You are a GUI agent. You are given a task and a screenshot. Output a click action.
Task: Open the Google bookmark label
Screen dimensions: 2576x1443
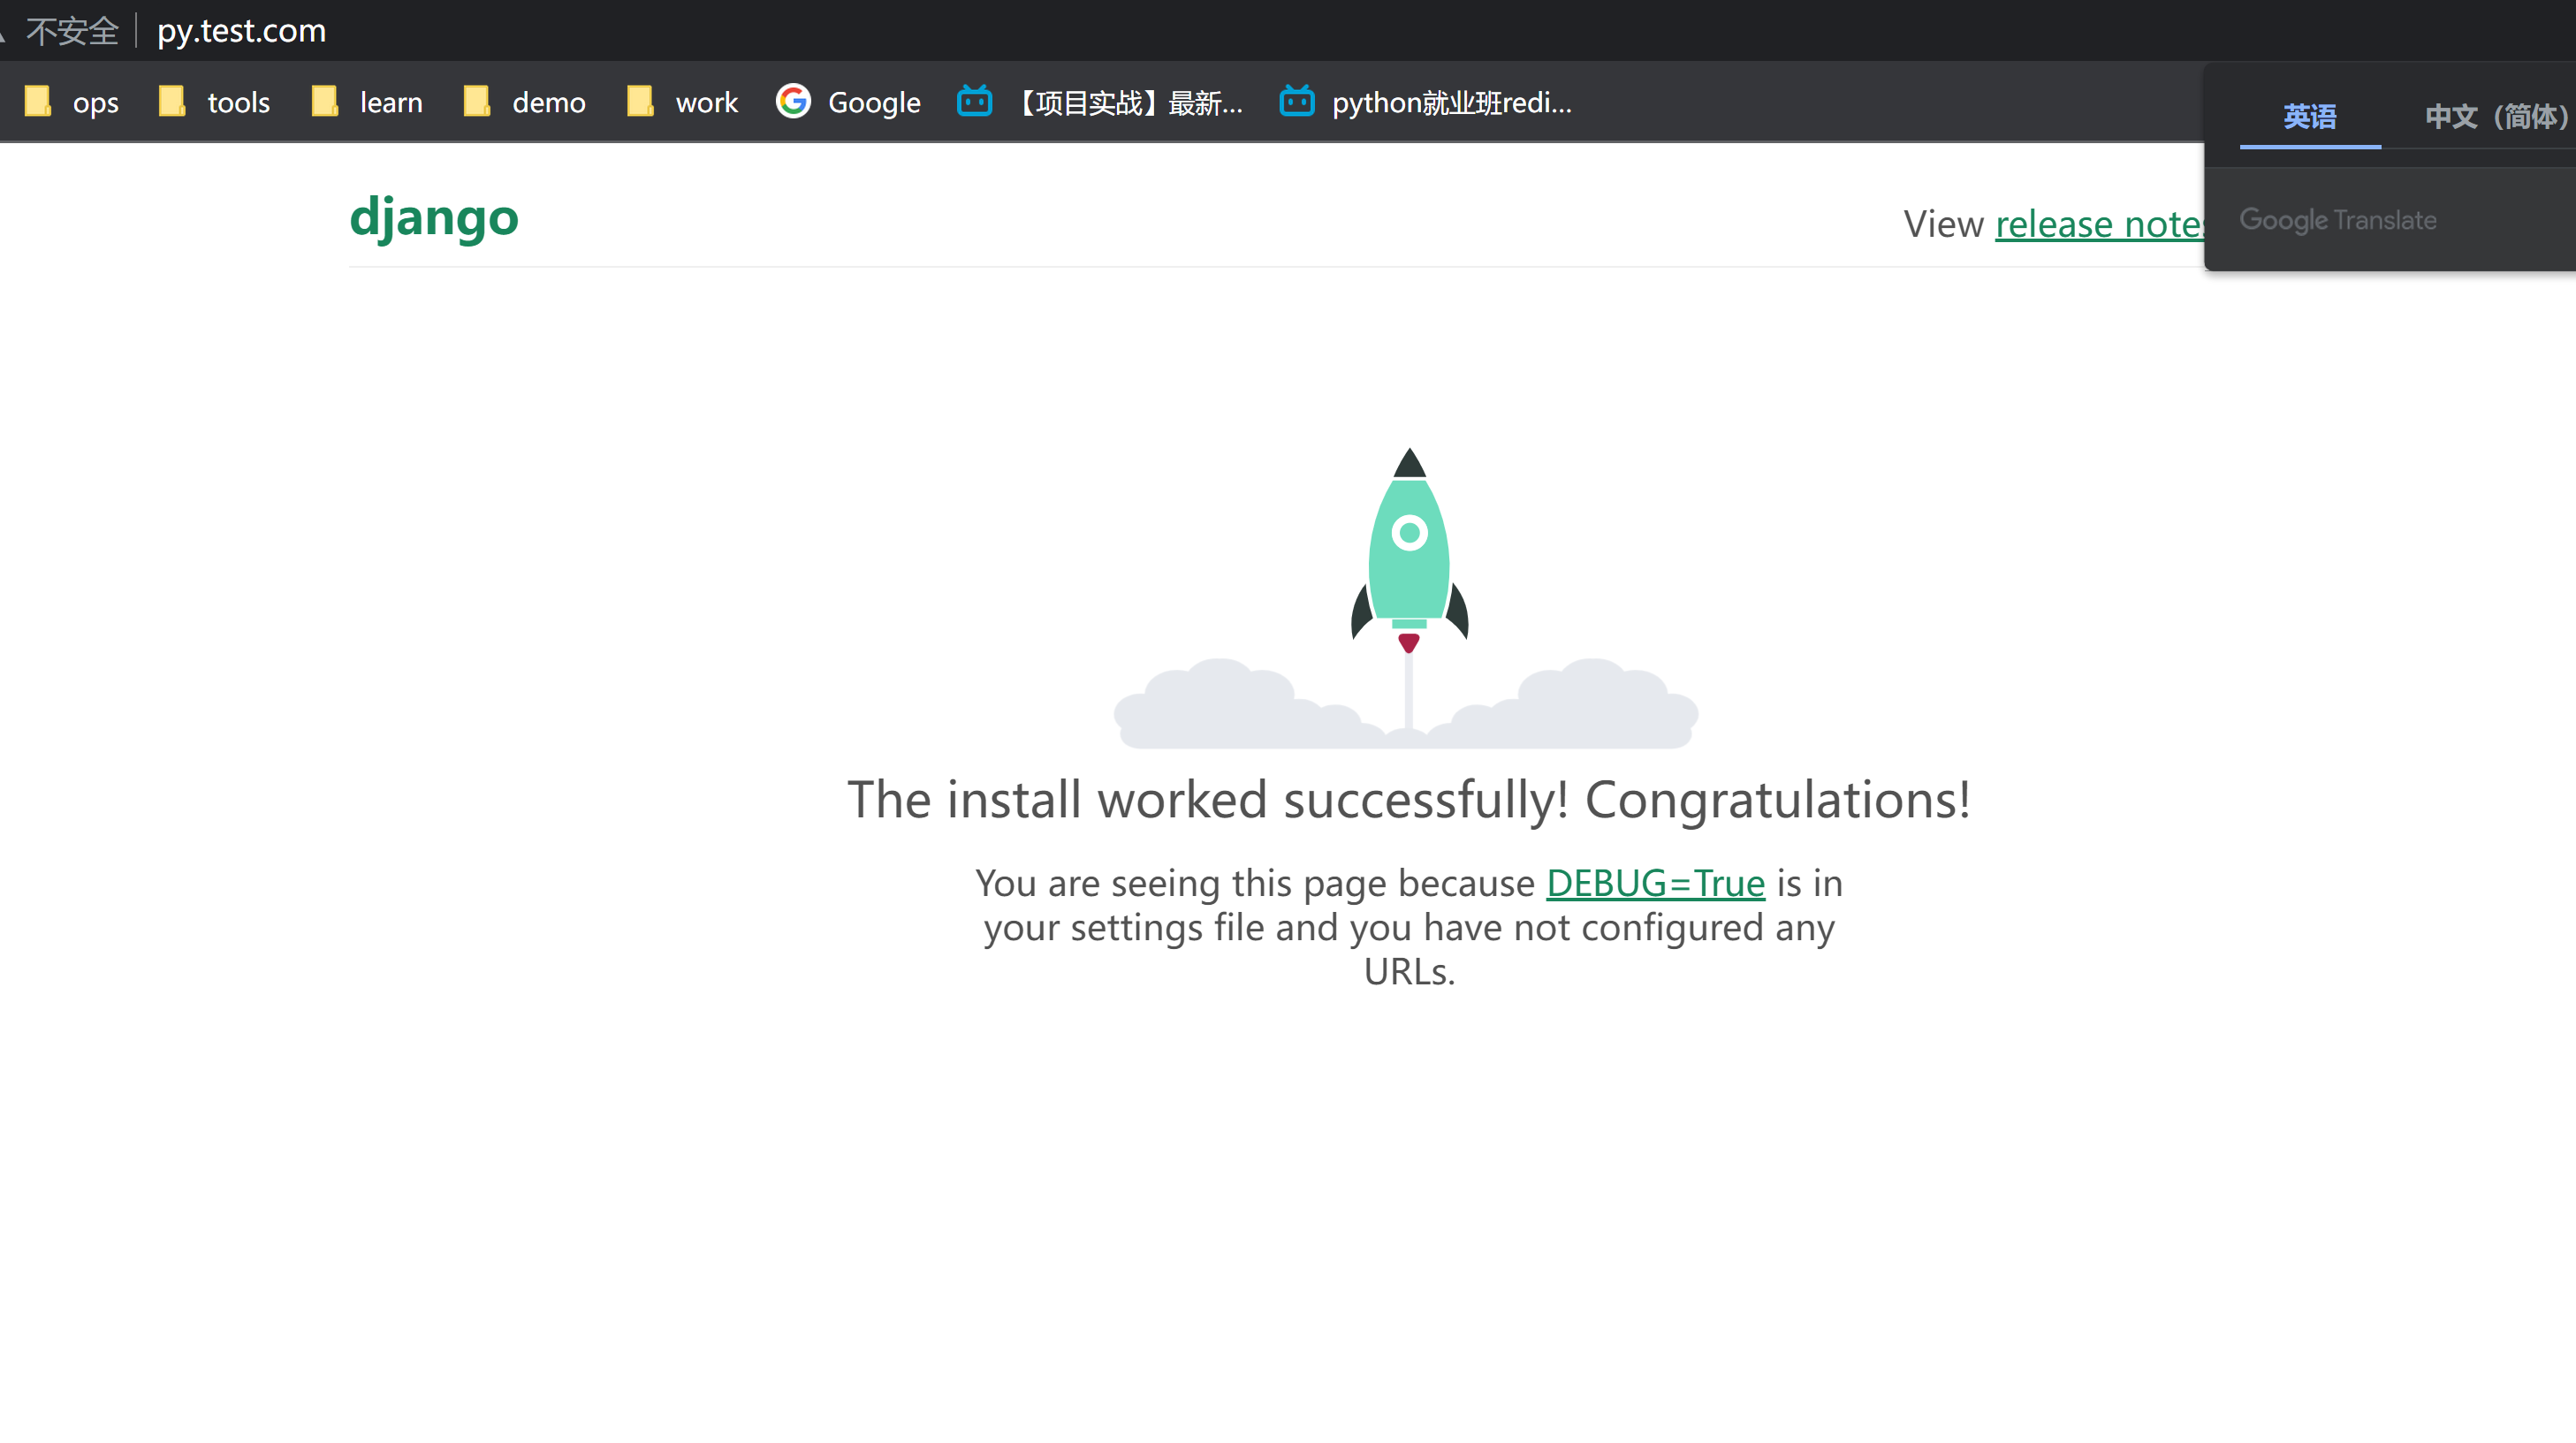click(874, 102)
